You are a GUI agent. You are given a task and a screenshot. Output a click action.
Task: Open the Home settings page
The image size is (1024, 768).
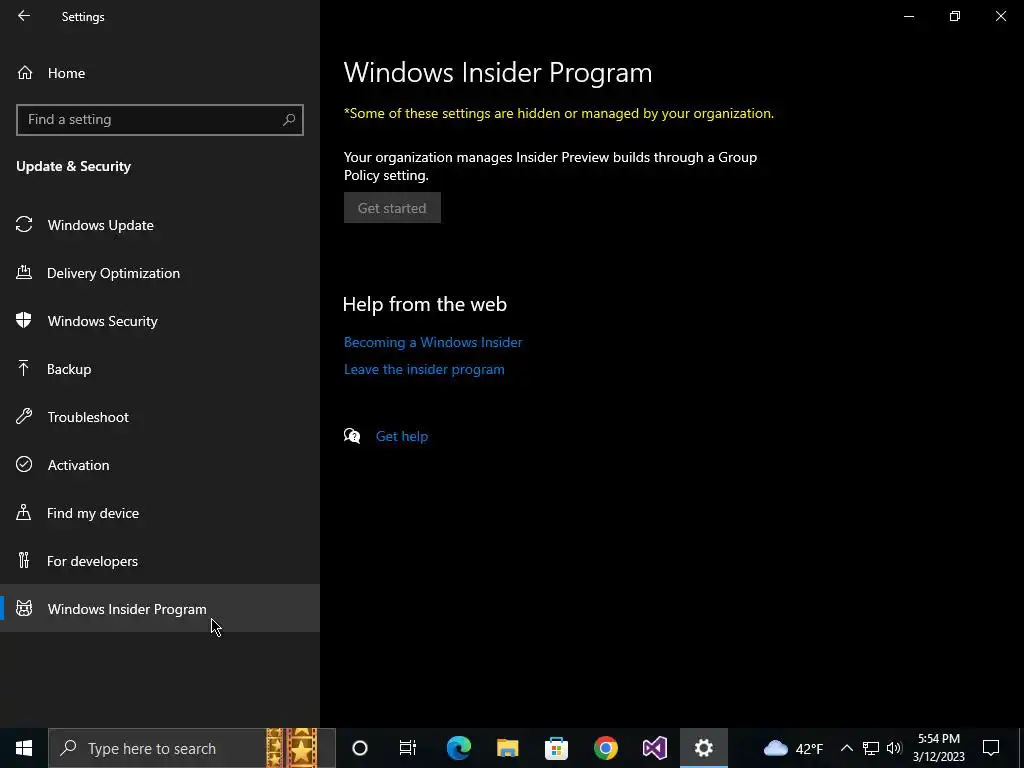(160, 73)
